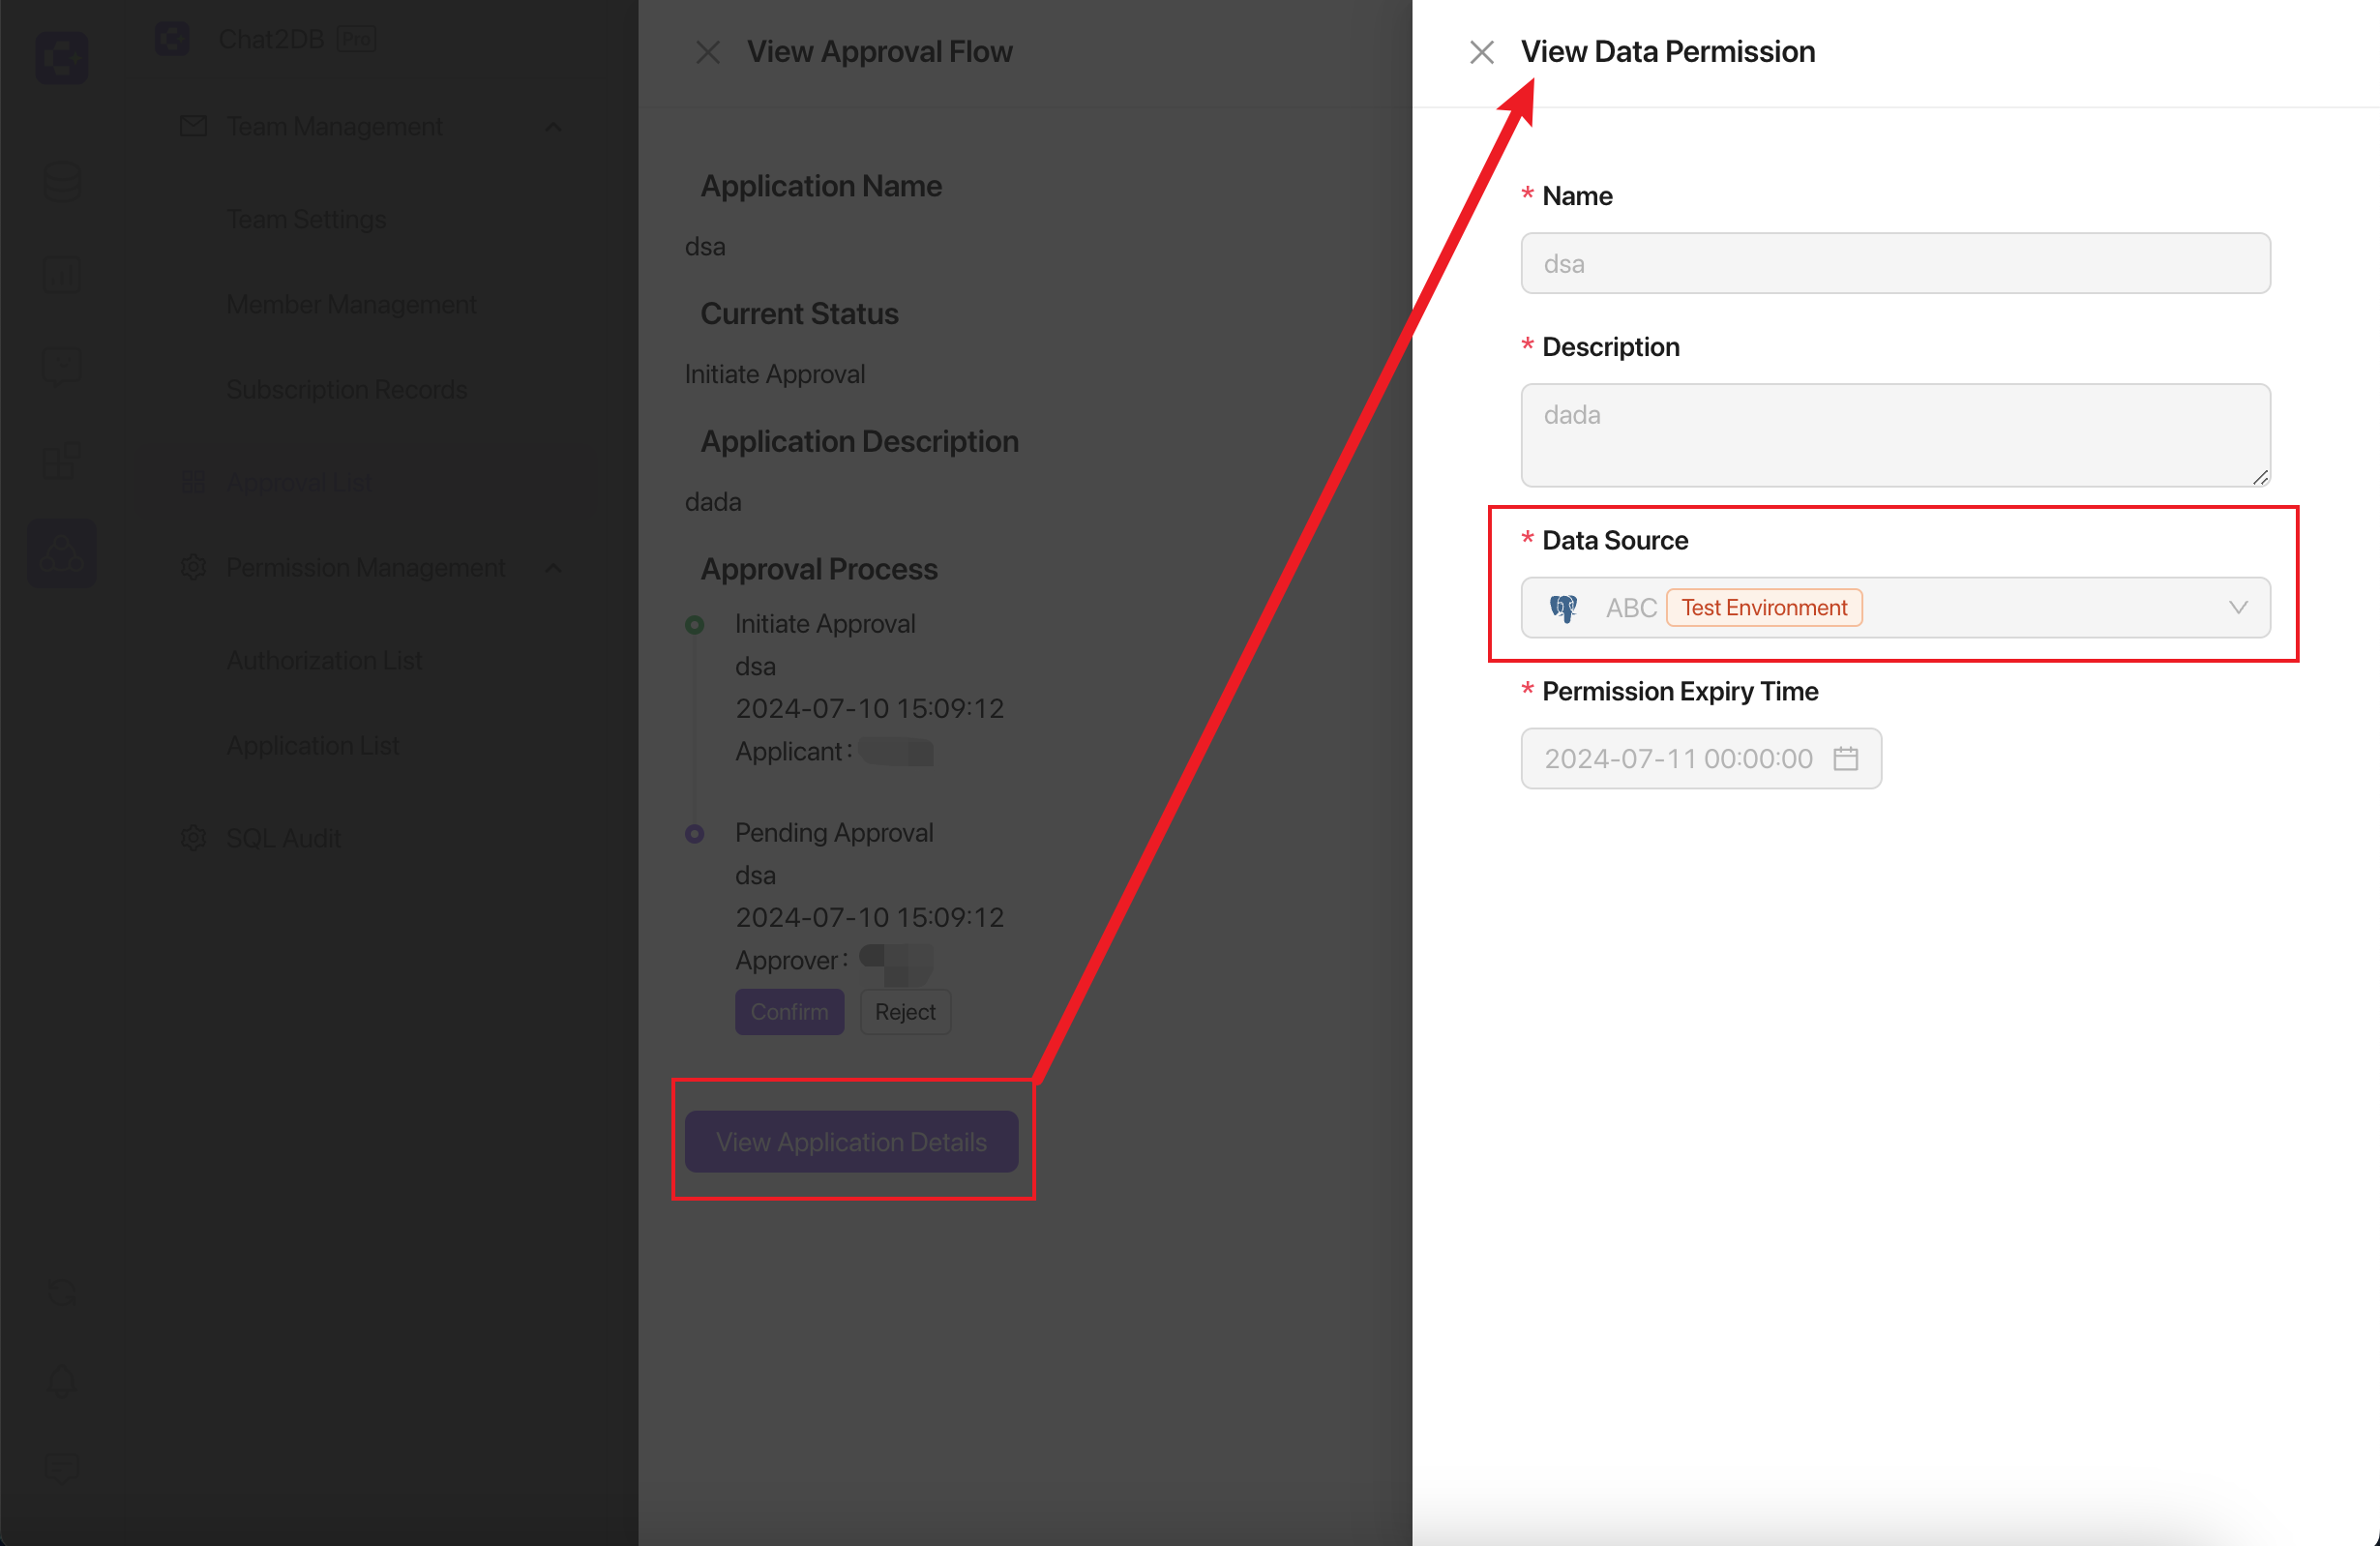Click the Description text area

click(x=1895, y=435)
